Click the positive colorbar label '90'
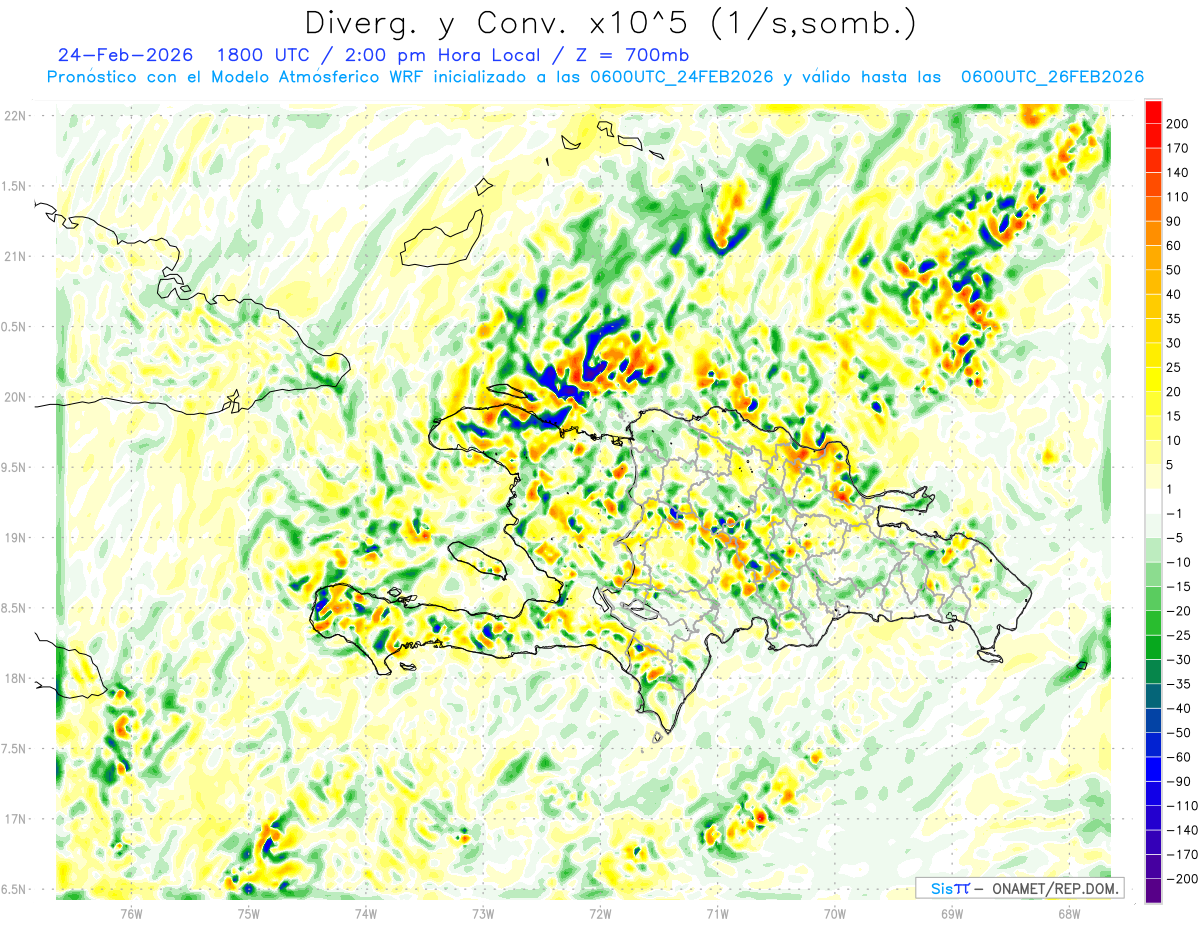The height and width of the screenshot is (927, 1200). tap(1174, 221)
